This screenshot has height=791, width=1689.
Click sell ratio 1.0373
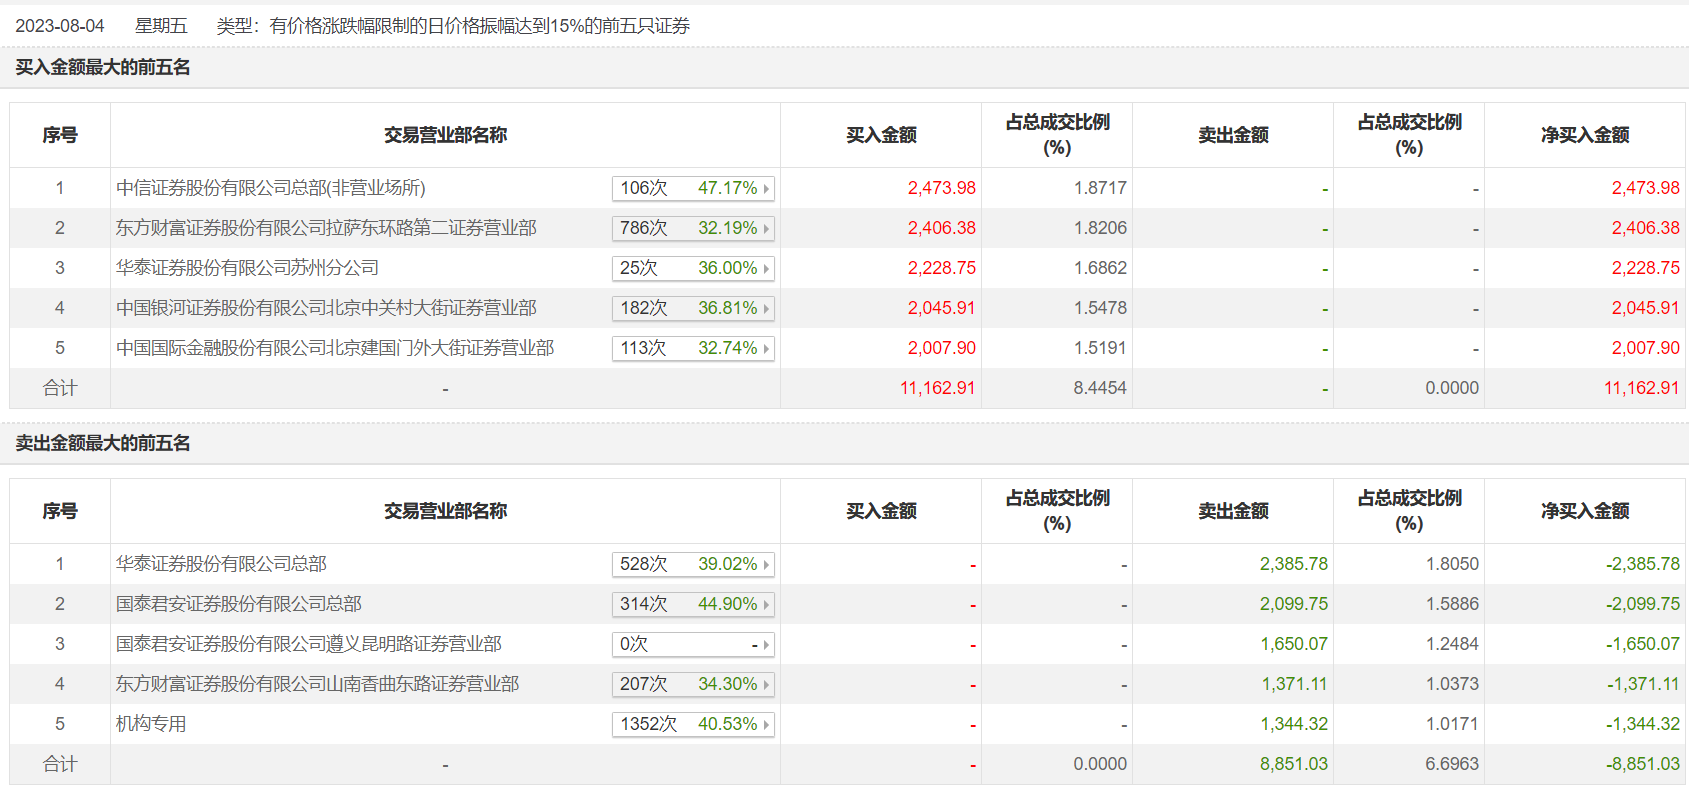click(1452, 684)
